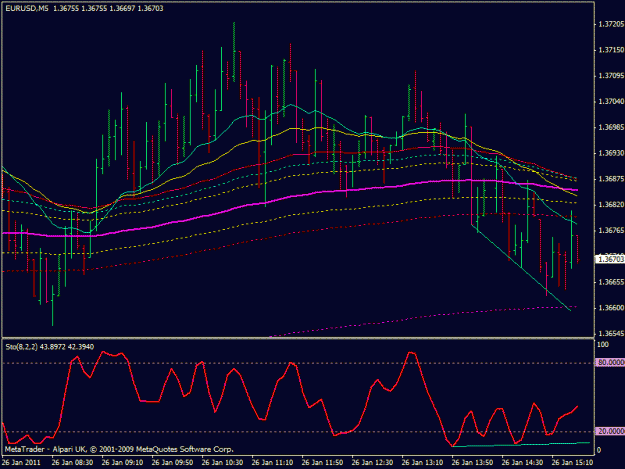Select the green descending trendline on price chart
This screenshot has height=469, width=625.
(x=521, y=267)
